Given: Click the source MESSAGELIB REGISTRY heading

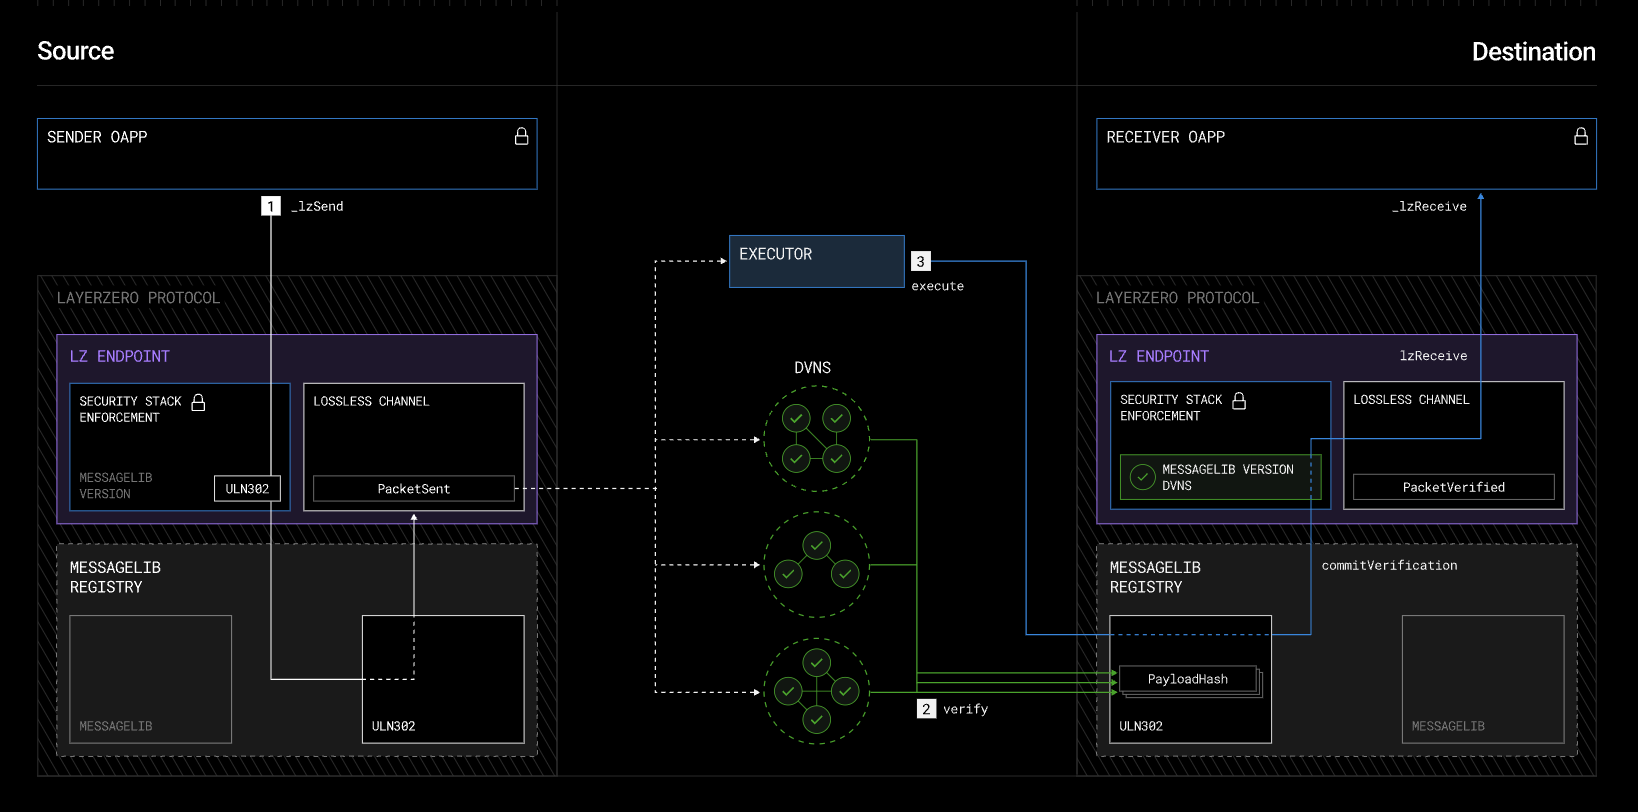Looking at the screenshot, I should coord(116,577).
